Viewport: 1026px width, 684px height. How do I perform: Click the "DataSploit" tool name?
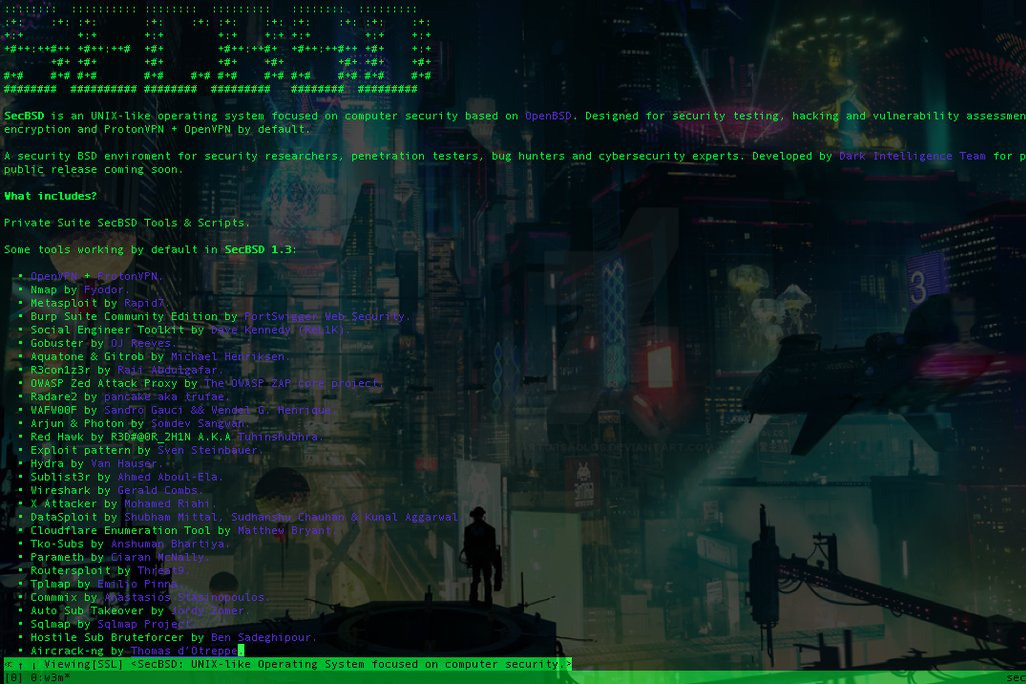[64, 517]
